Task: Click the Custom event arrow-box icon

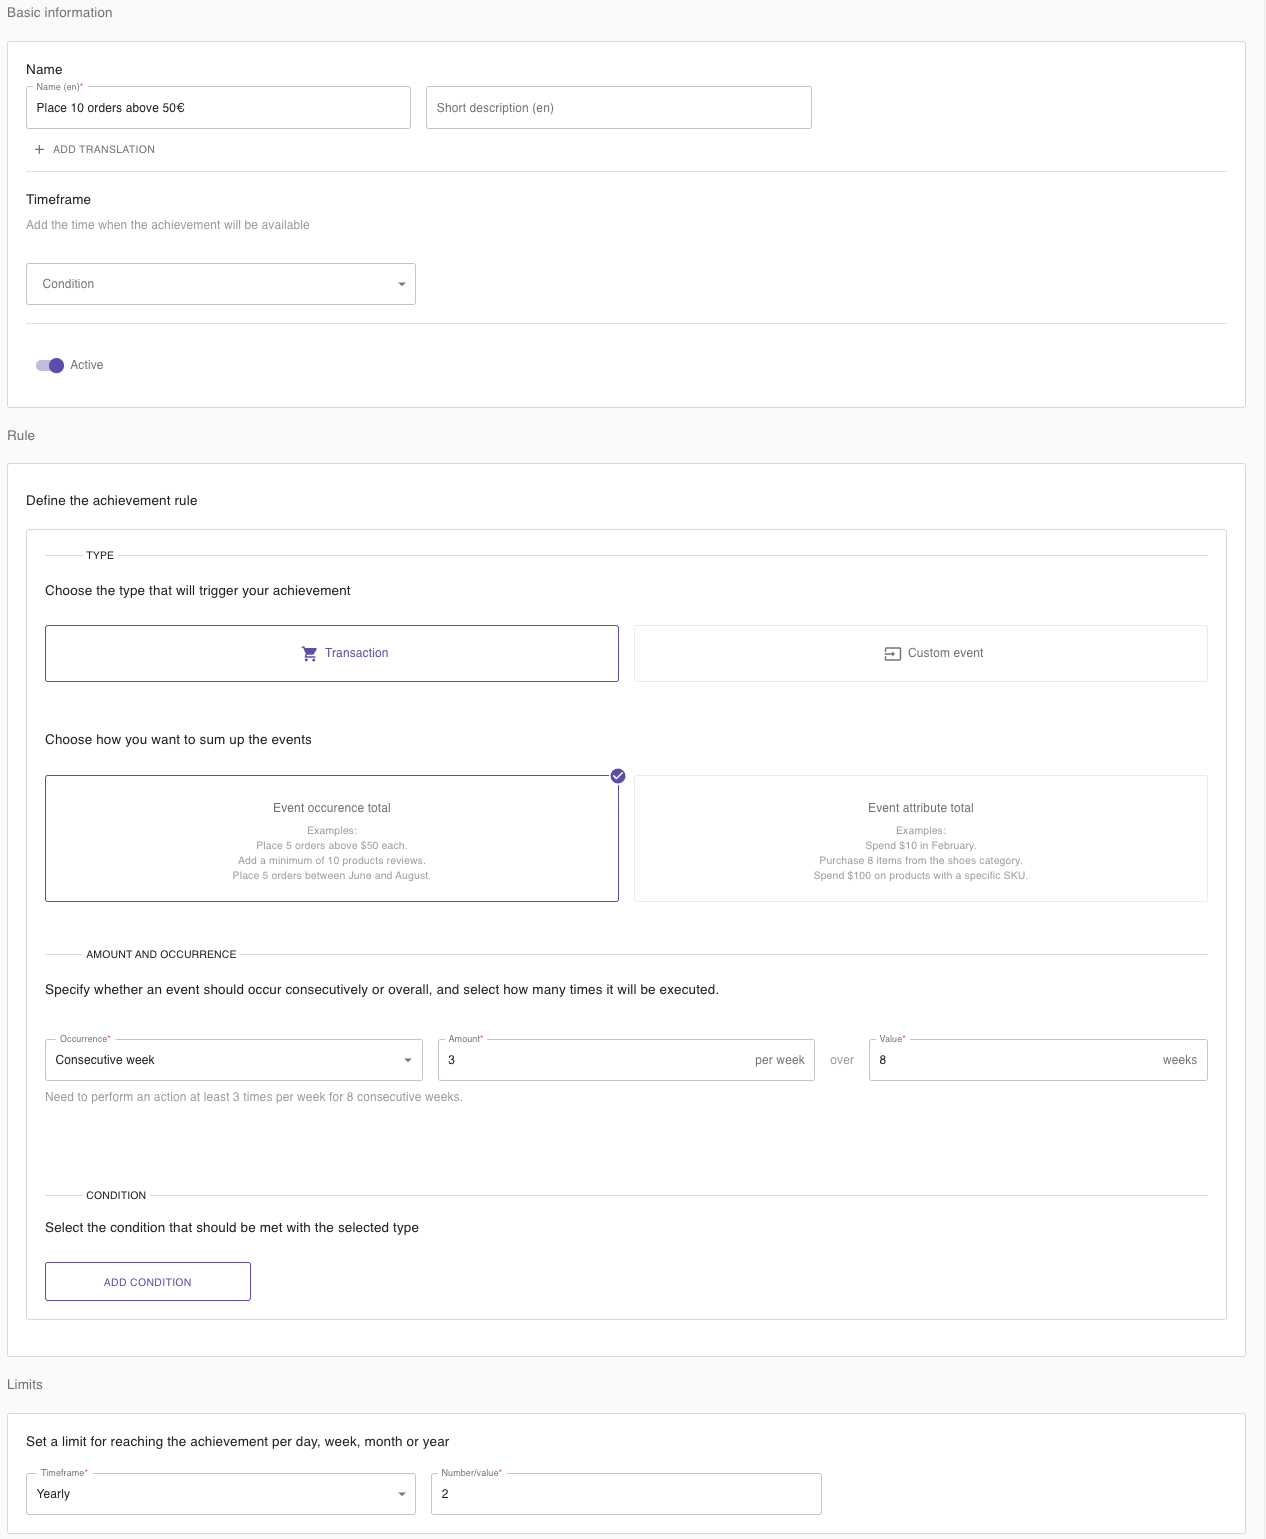Action: tap(893, 653)
